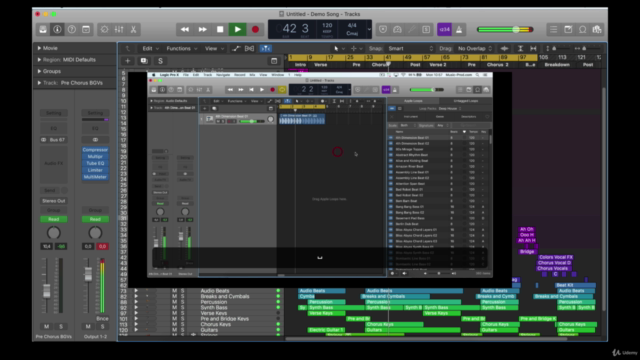Mute the Chorus Keys track
The image size is (640, 360).
(x=174, y=324)
